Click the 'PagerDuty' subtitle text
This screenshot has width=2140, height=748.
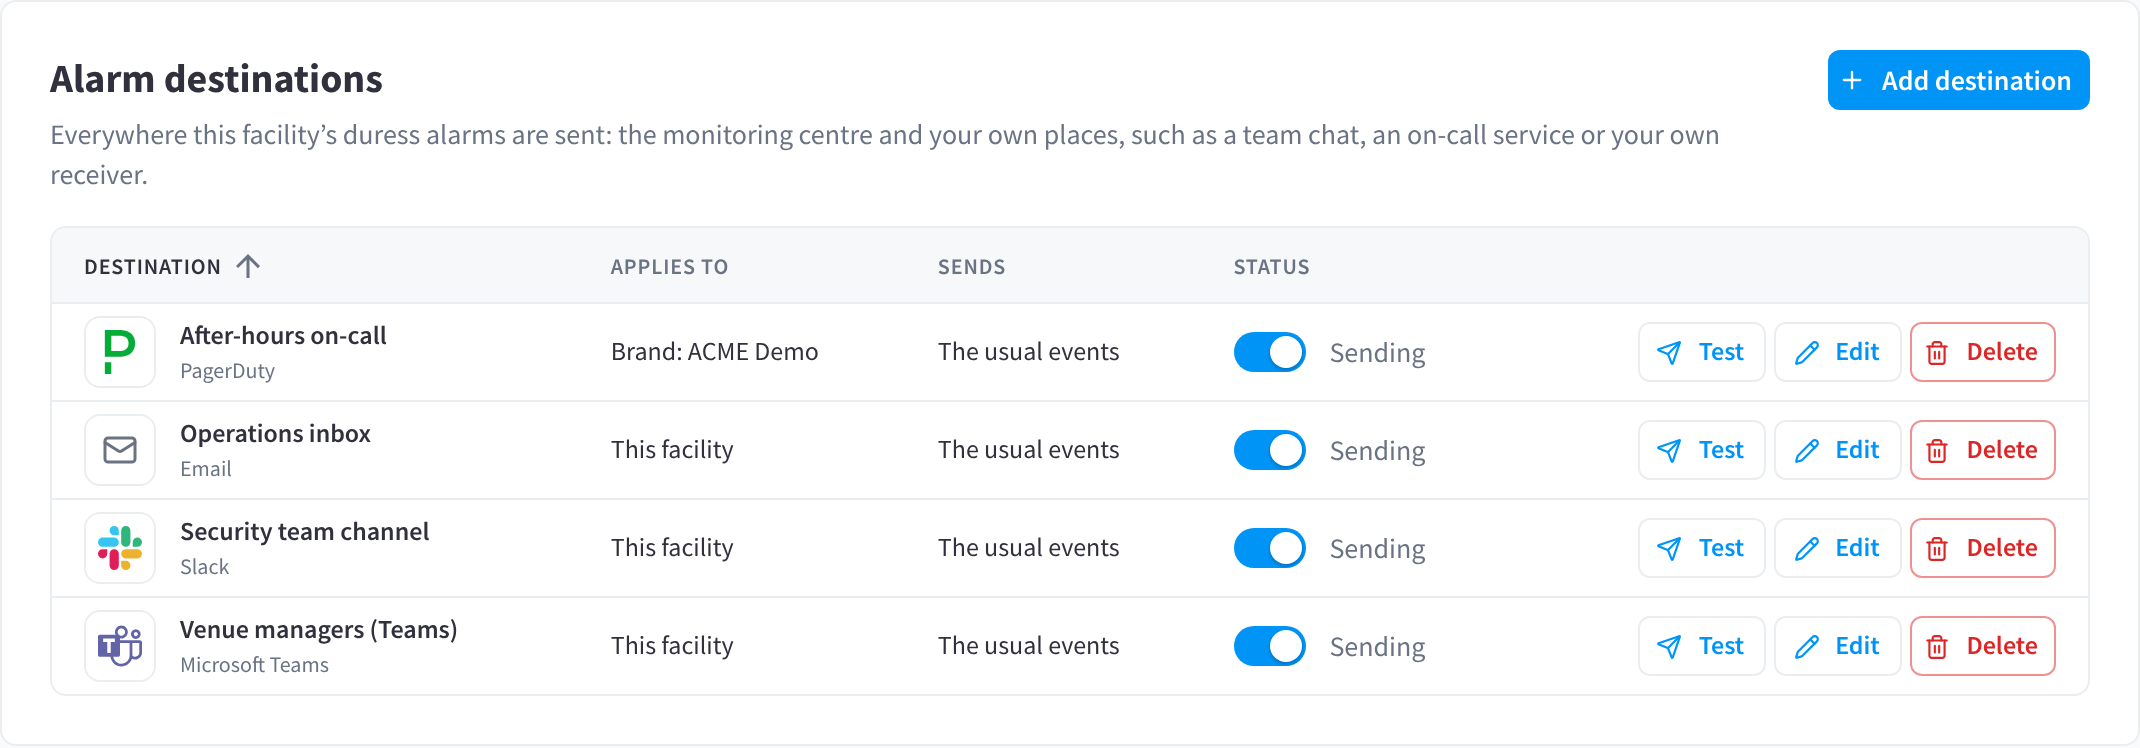coord(227,371)
